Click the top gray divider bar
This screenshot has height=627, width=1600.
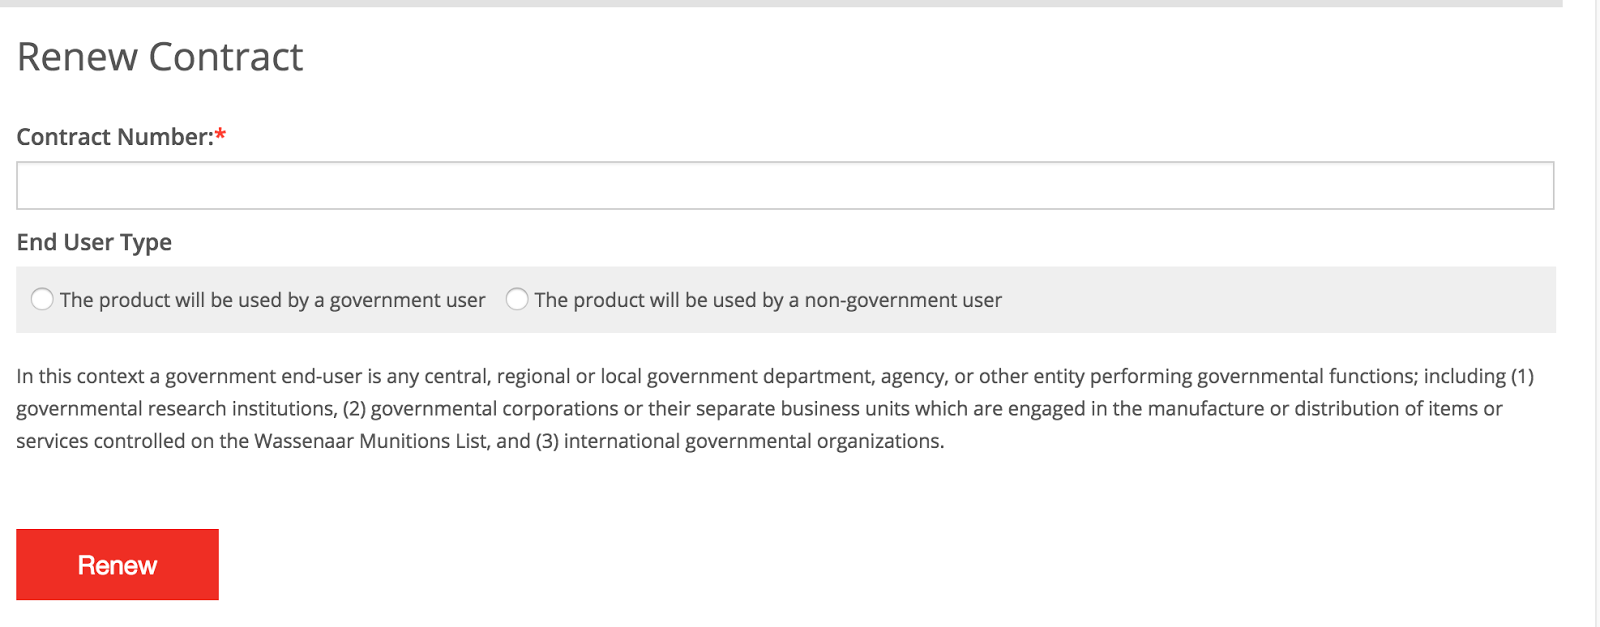(x=780, y=3)
